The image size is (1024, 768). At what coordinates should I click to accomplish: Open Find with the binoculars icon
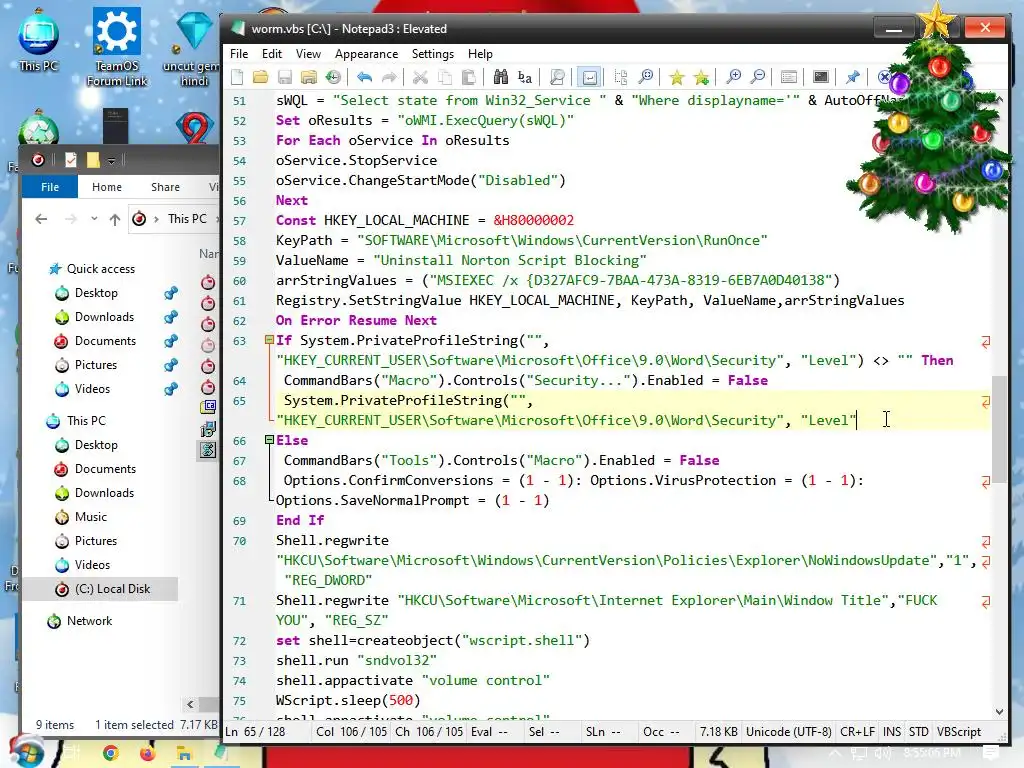501,77
